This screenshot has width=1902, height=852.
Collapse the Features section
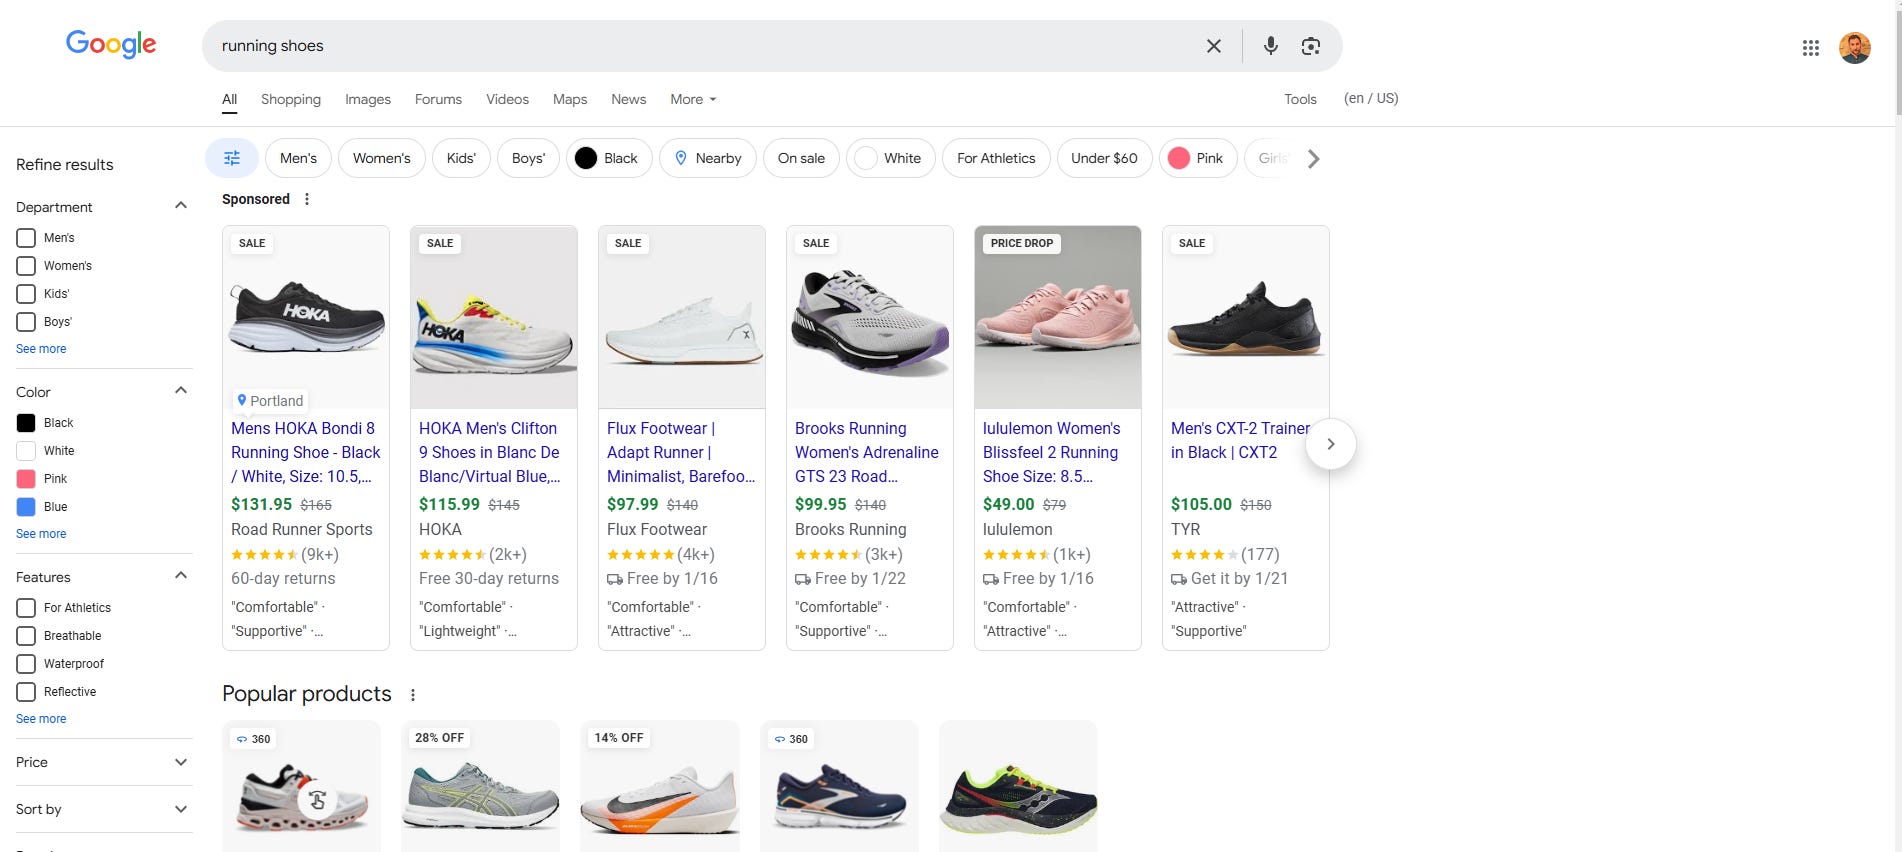pos(181,576)
